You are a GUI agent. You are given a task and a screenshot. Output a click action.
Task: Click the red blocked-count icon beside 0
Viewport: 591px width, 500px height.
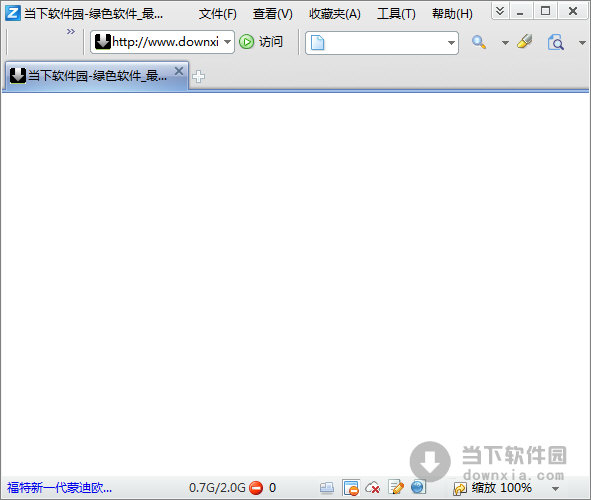click(256, 488)
